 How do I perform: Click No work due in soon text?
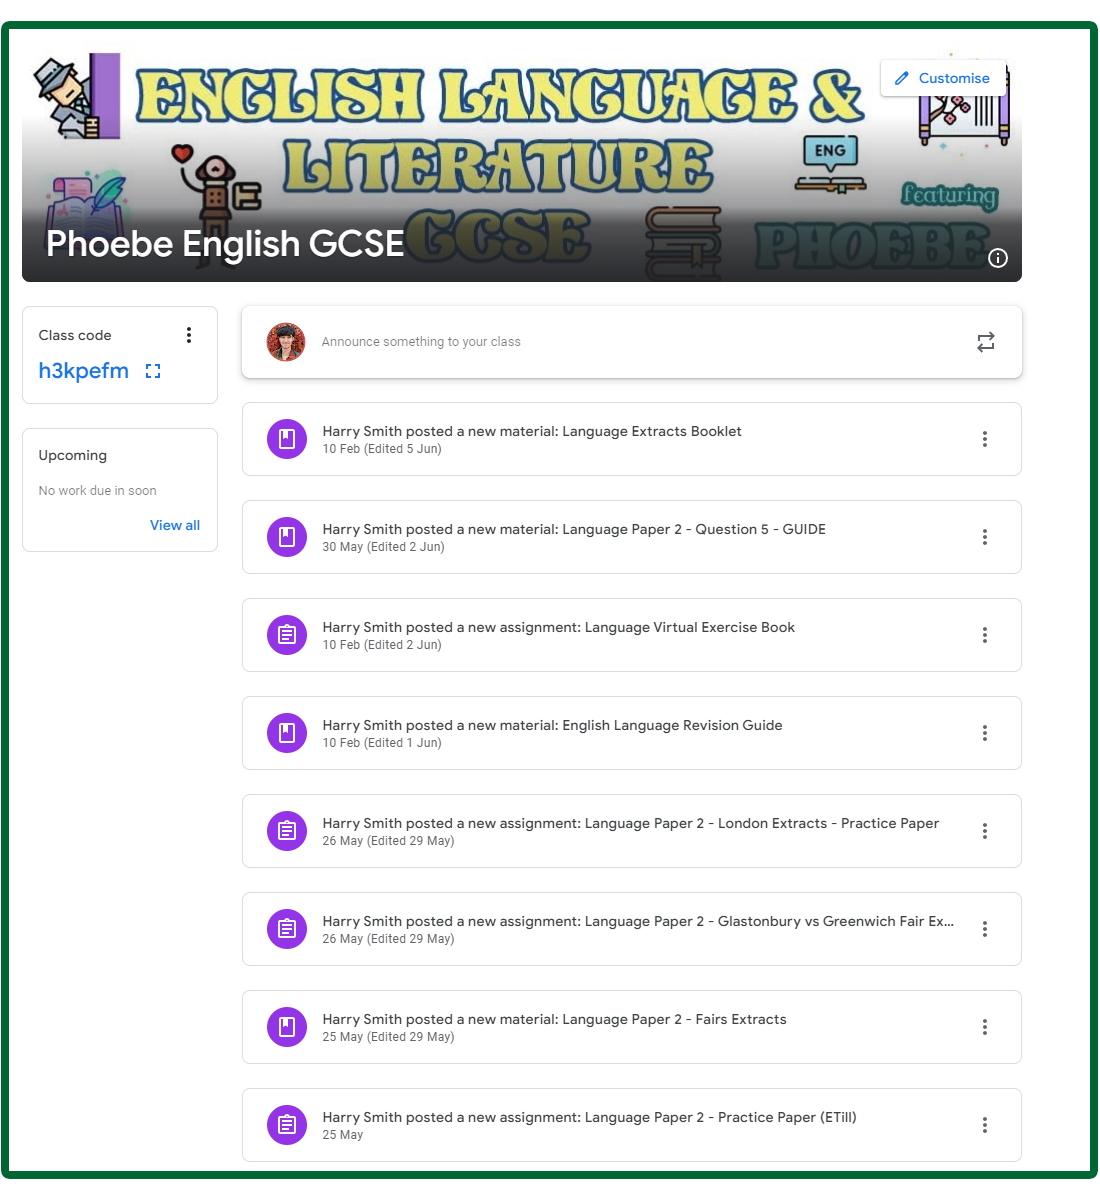tap(98, 490)
